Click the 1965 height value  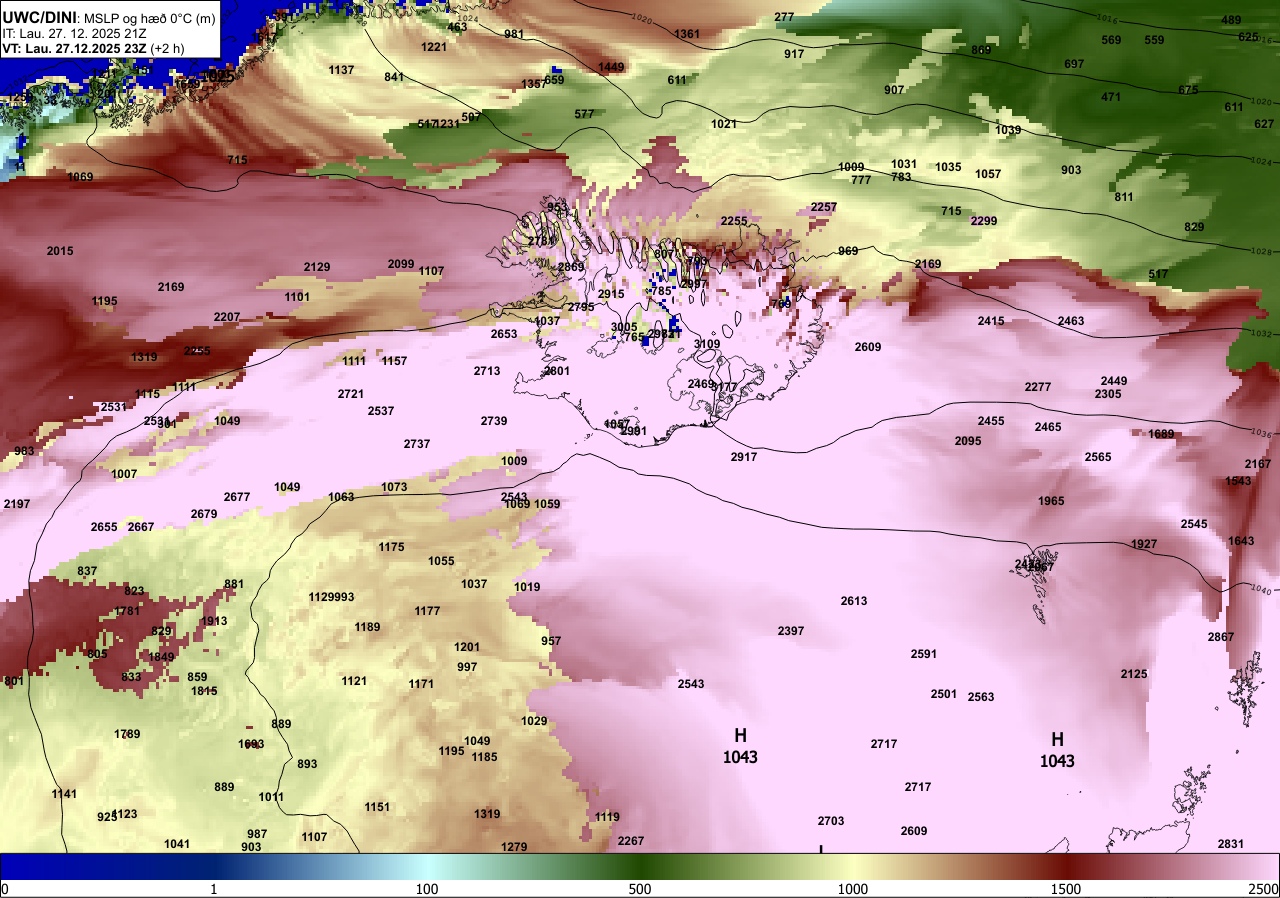pos(1051,501)
